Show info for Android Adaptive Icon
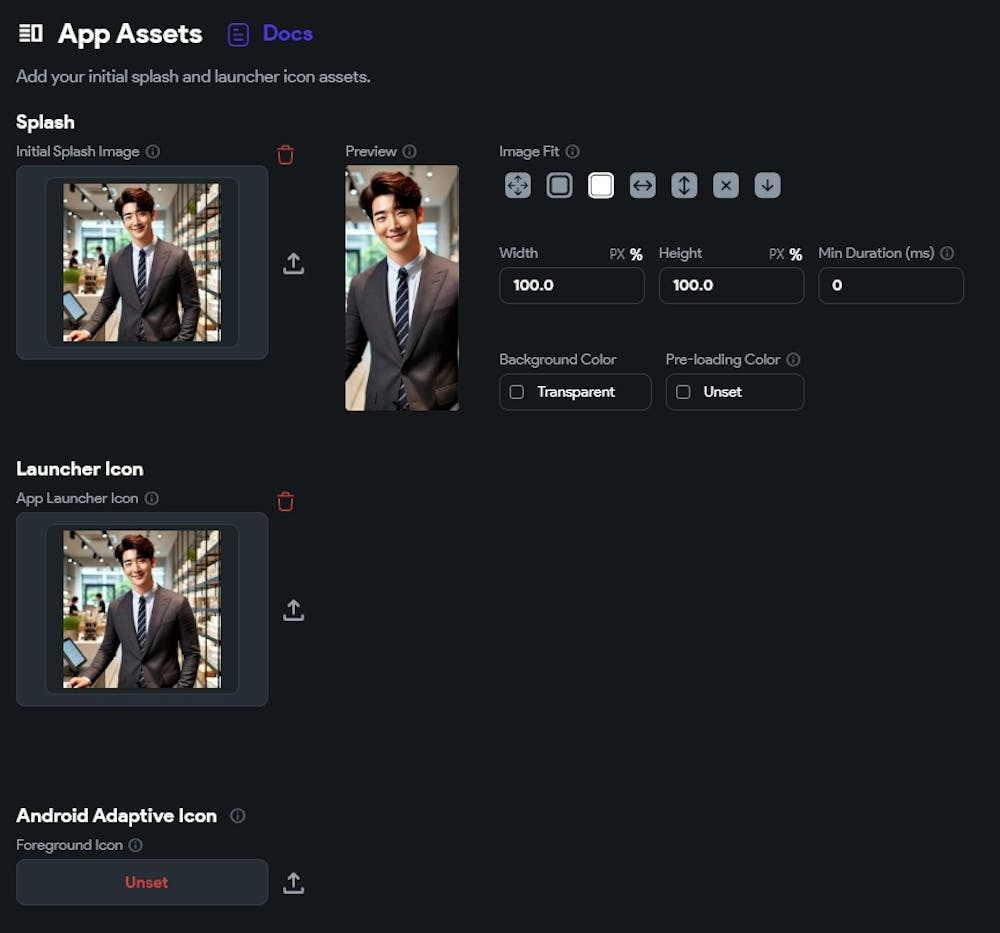The width and height of the screenshot is (1000, 933). tap(238, 816)
